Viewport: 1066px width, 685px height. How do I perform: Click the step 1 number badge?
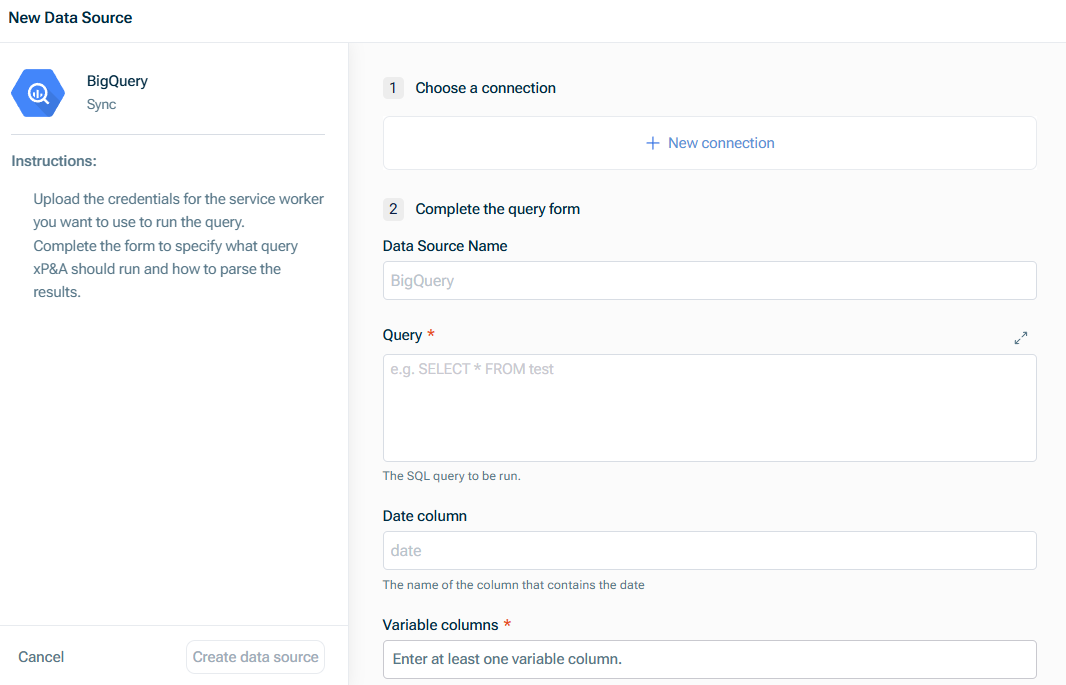(x=393, y=88)
